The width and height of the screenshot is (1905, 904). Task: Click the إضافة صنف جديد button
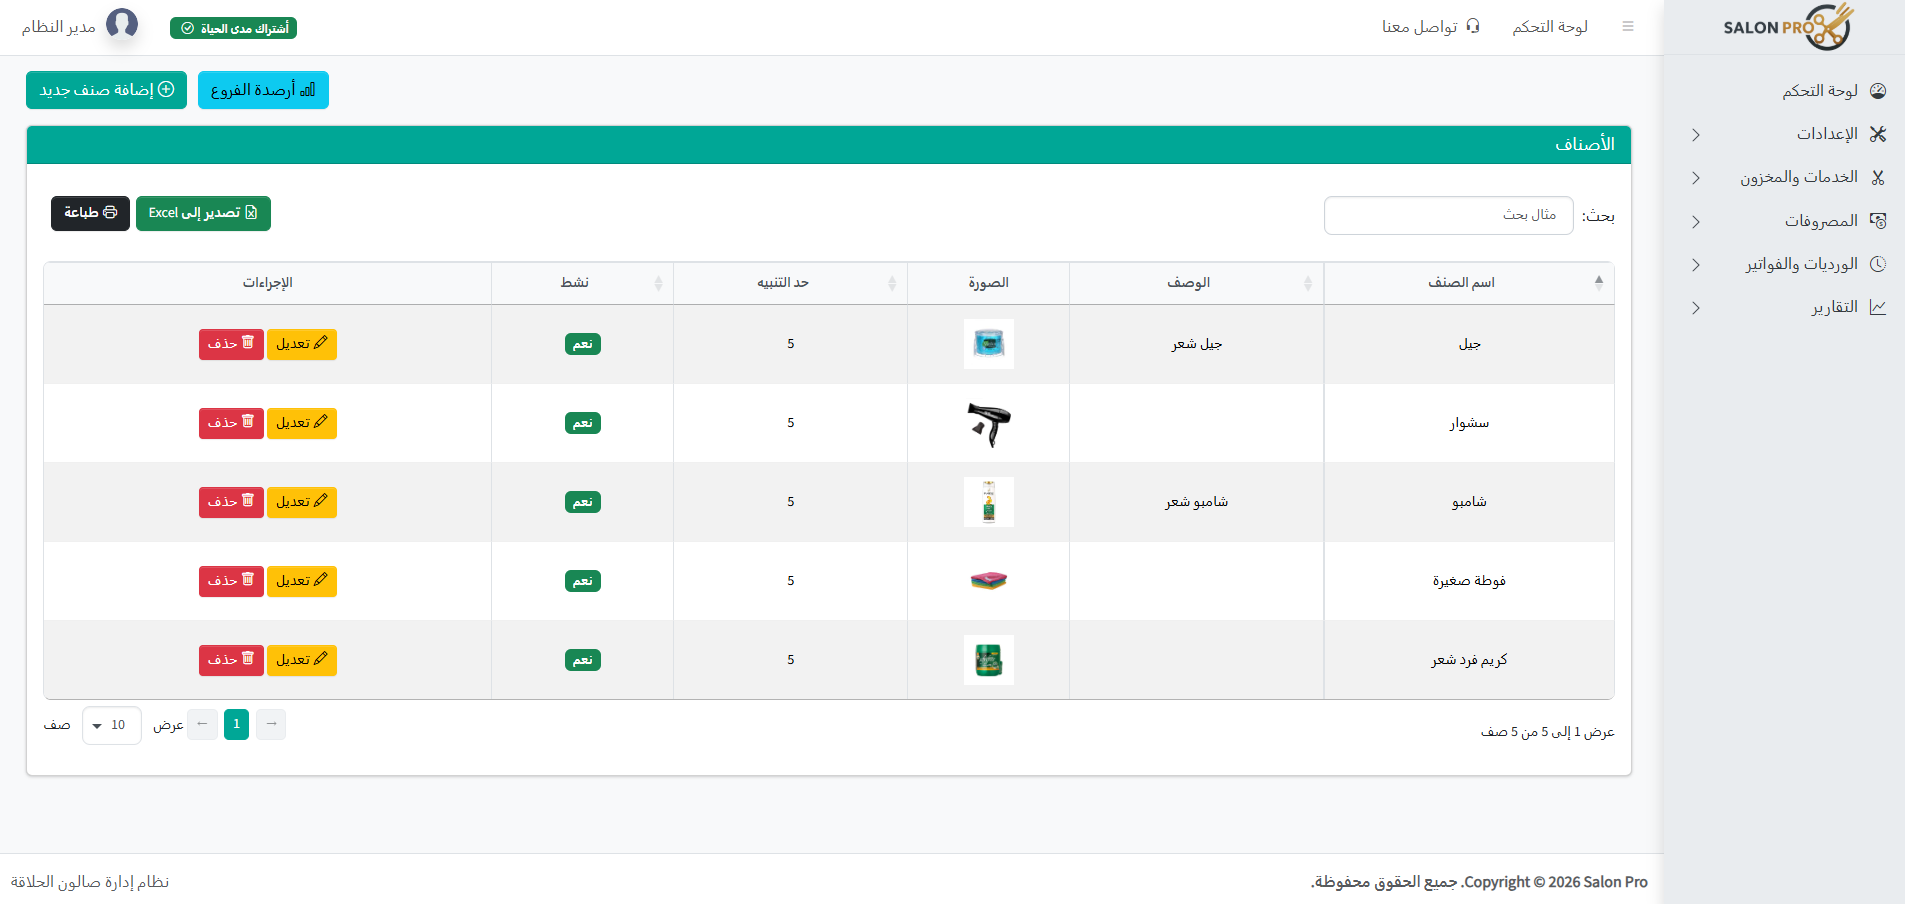105,90
